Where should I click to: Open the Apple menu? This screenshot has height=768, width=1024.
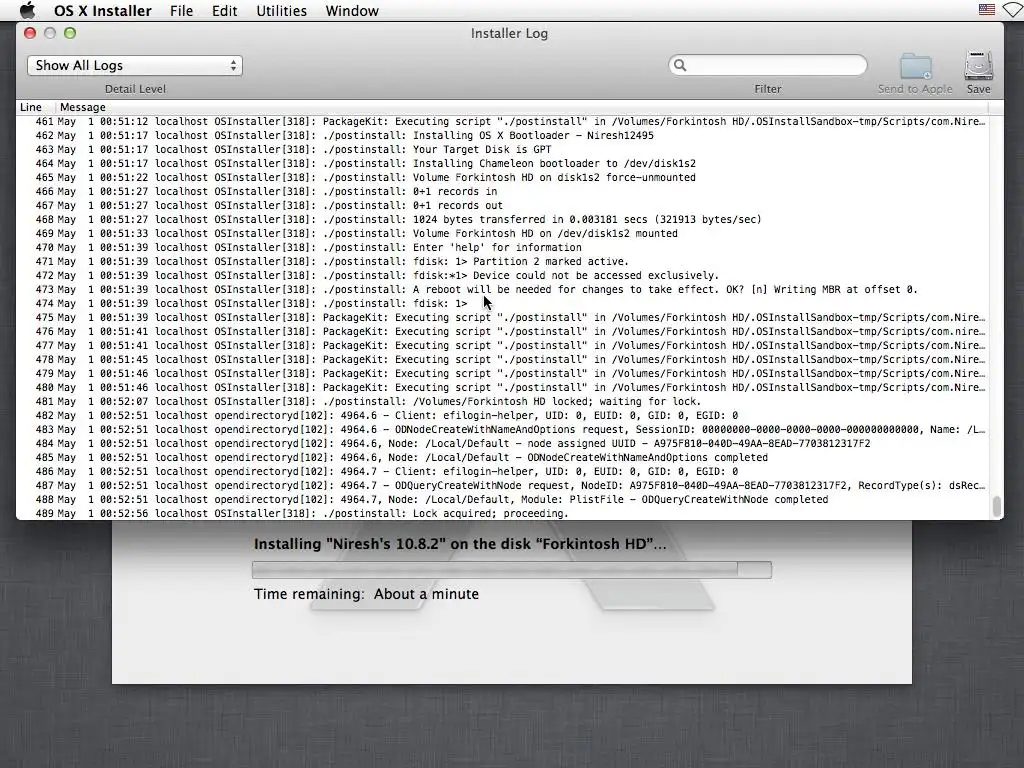(x=27, y=10)
